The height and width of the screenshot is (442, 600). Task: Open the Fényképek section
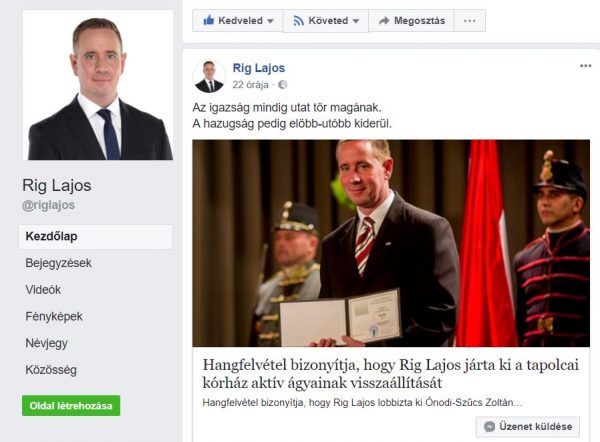(x=54, y=316)
